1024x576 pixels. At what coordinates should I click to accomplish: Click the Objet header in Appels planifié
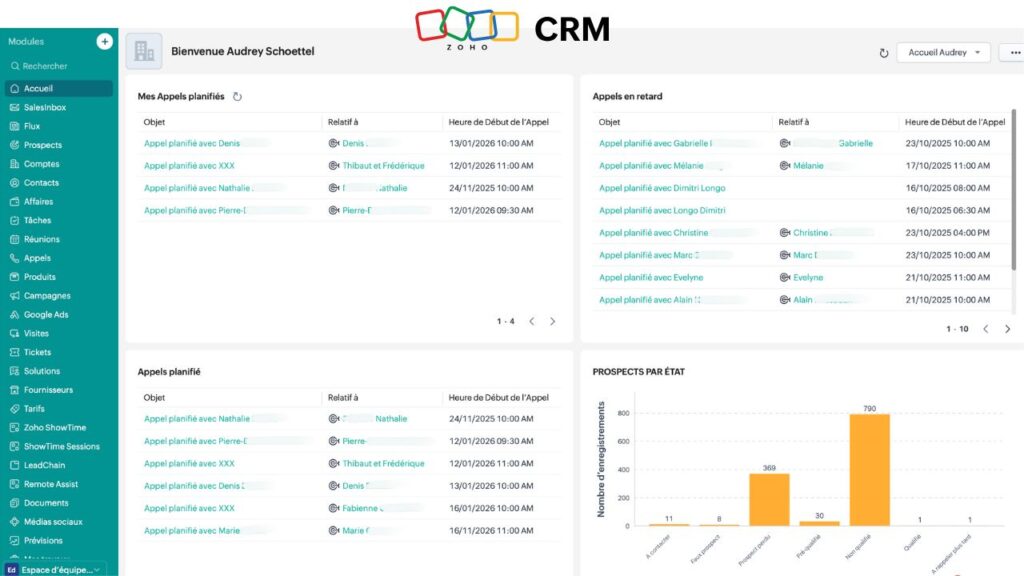(x=154, y=398)
